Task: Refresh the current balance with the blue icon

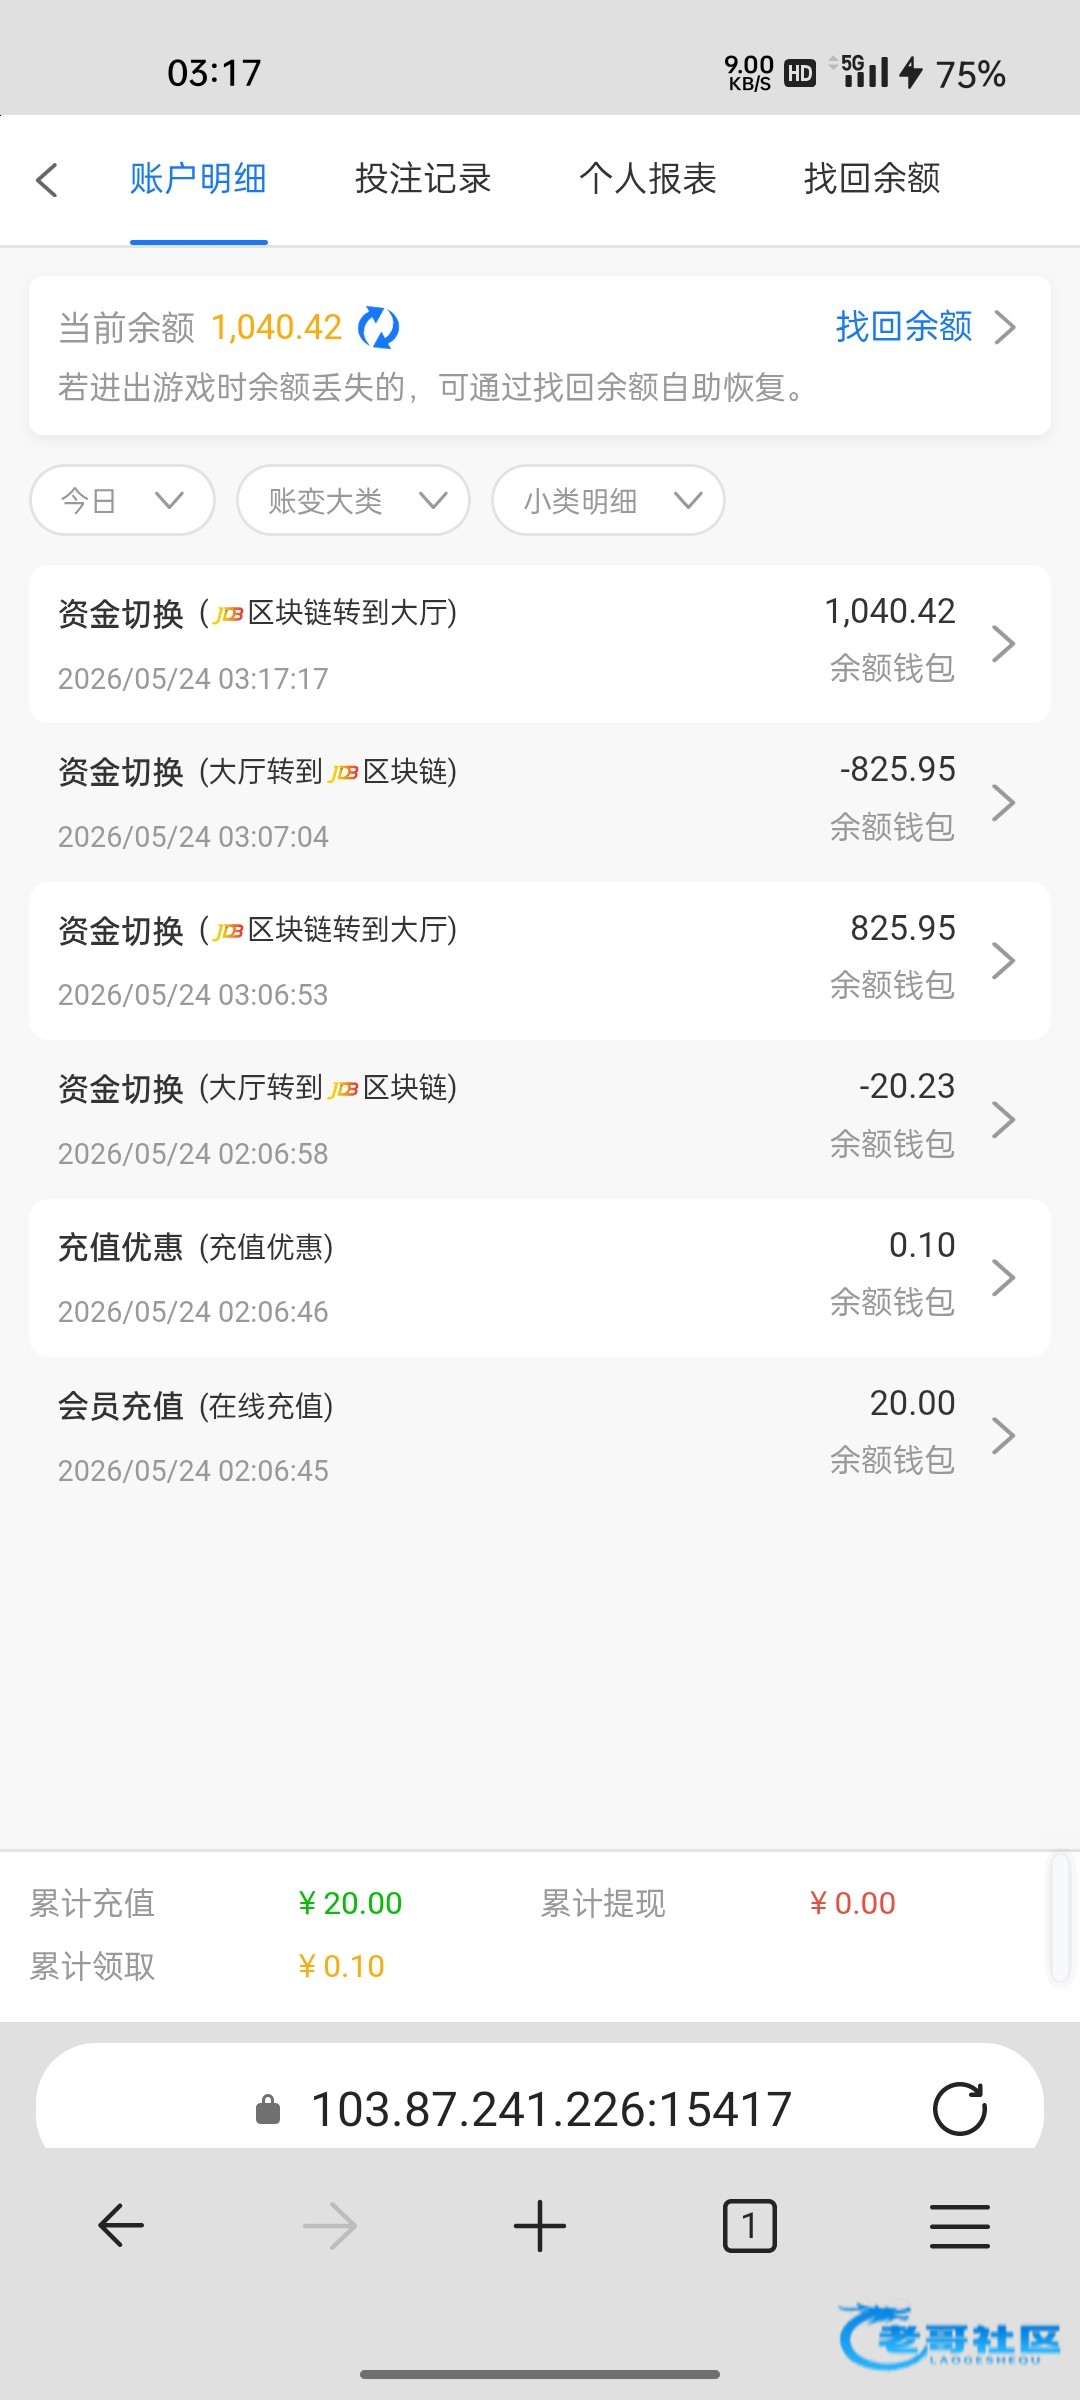Action: (379, 327)
